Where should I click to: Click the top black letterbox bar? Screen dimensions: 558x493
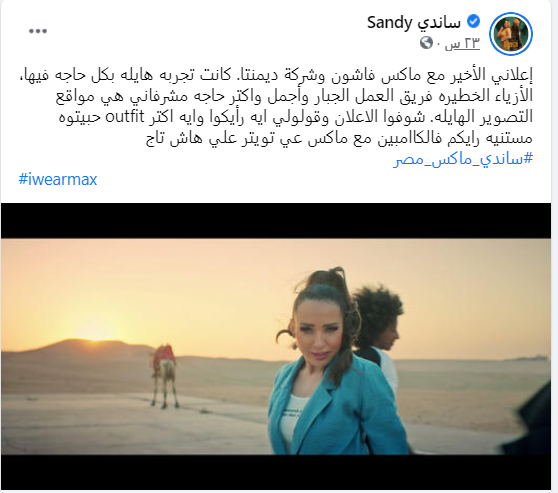[x=276, y=221]
